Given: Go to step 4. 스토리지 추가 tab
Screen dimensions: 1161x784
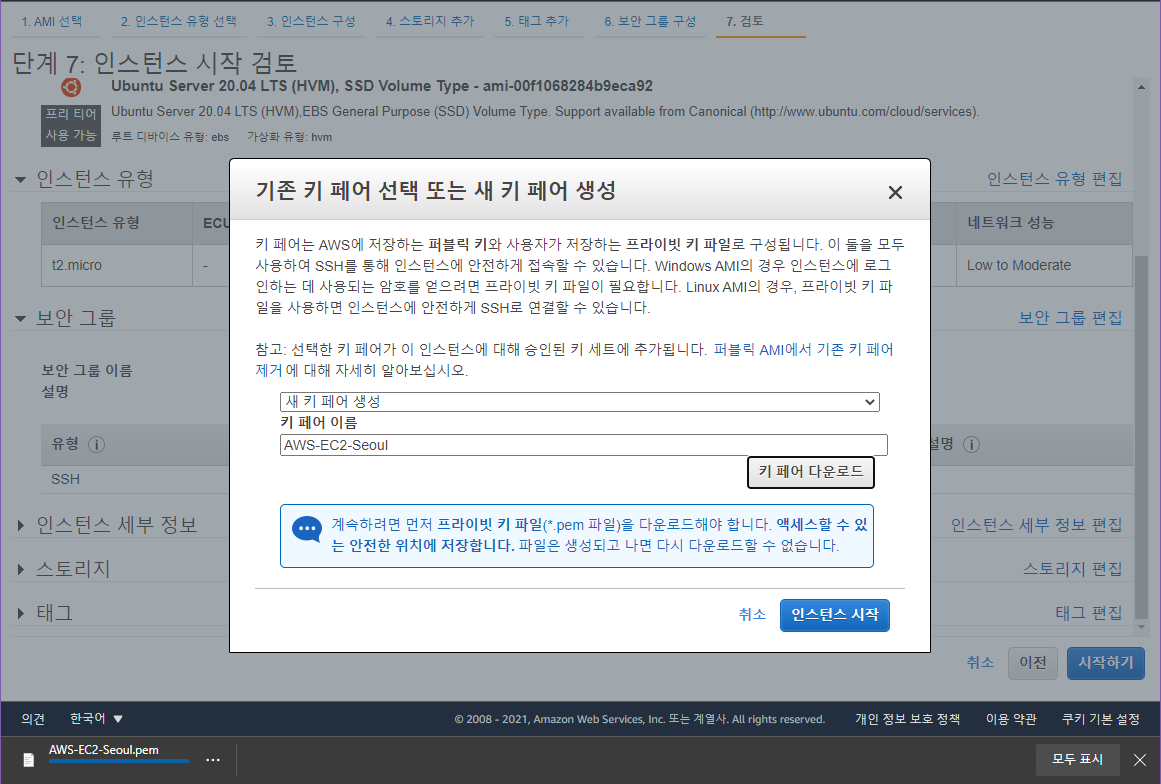Looking at the screenshot, I should [x=430, y=21].
